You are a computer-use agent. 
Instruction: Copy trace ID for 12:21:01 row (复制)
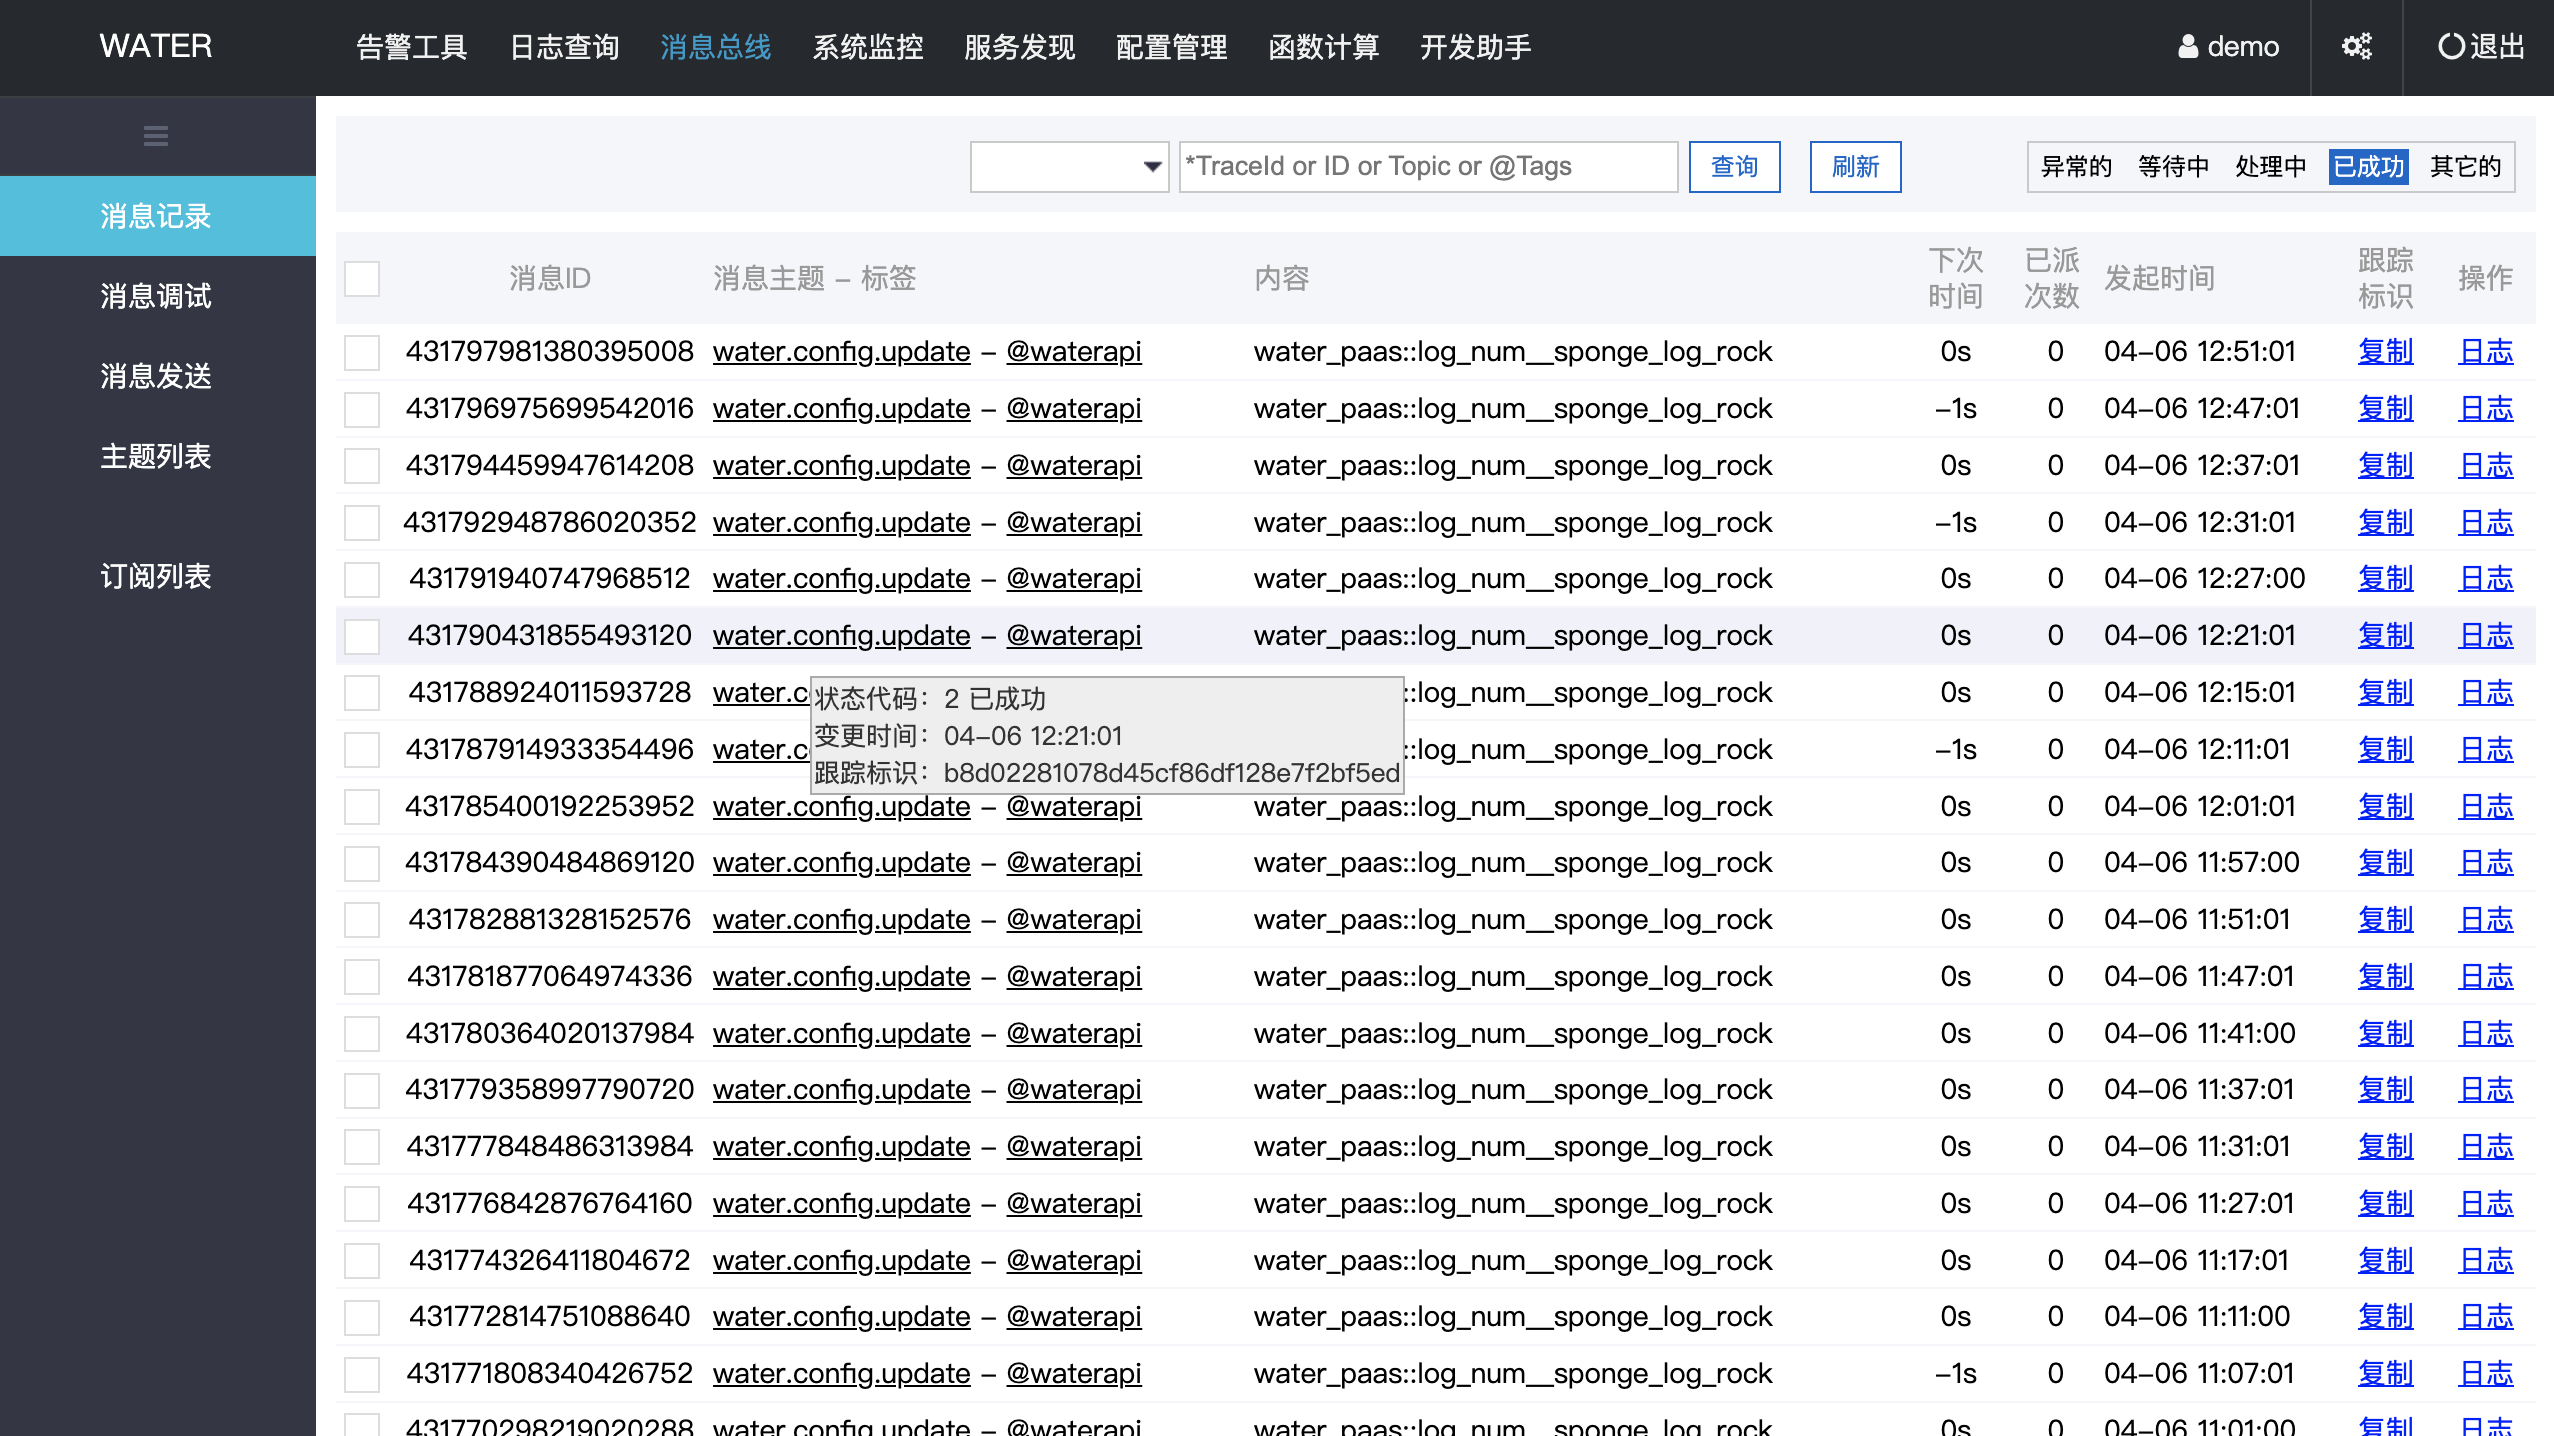(x=2385, y=636)
